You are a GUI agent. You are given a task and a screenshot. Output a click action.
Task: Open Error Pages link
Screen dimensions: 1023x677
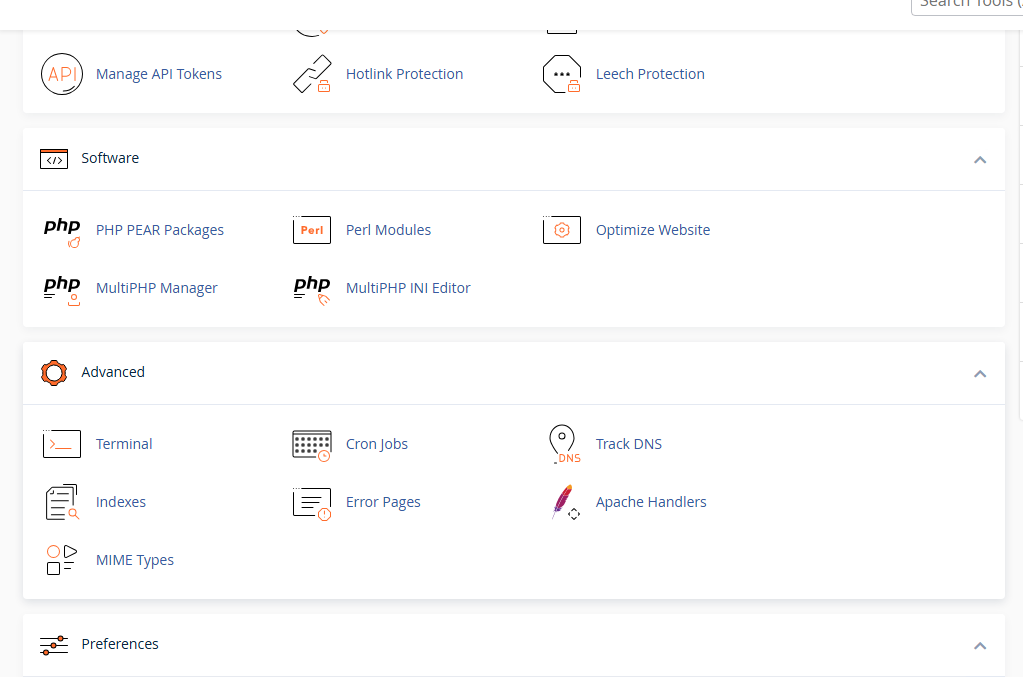383,502
